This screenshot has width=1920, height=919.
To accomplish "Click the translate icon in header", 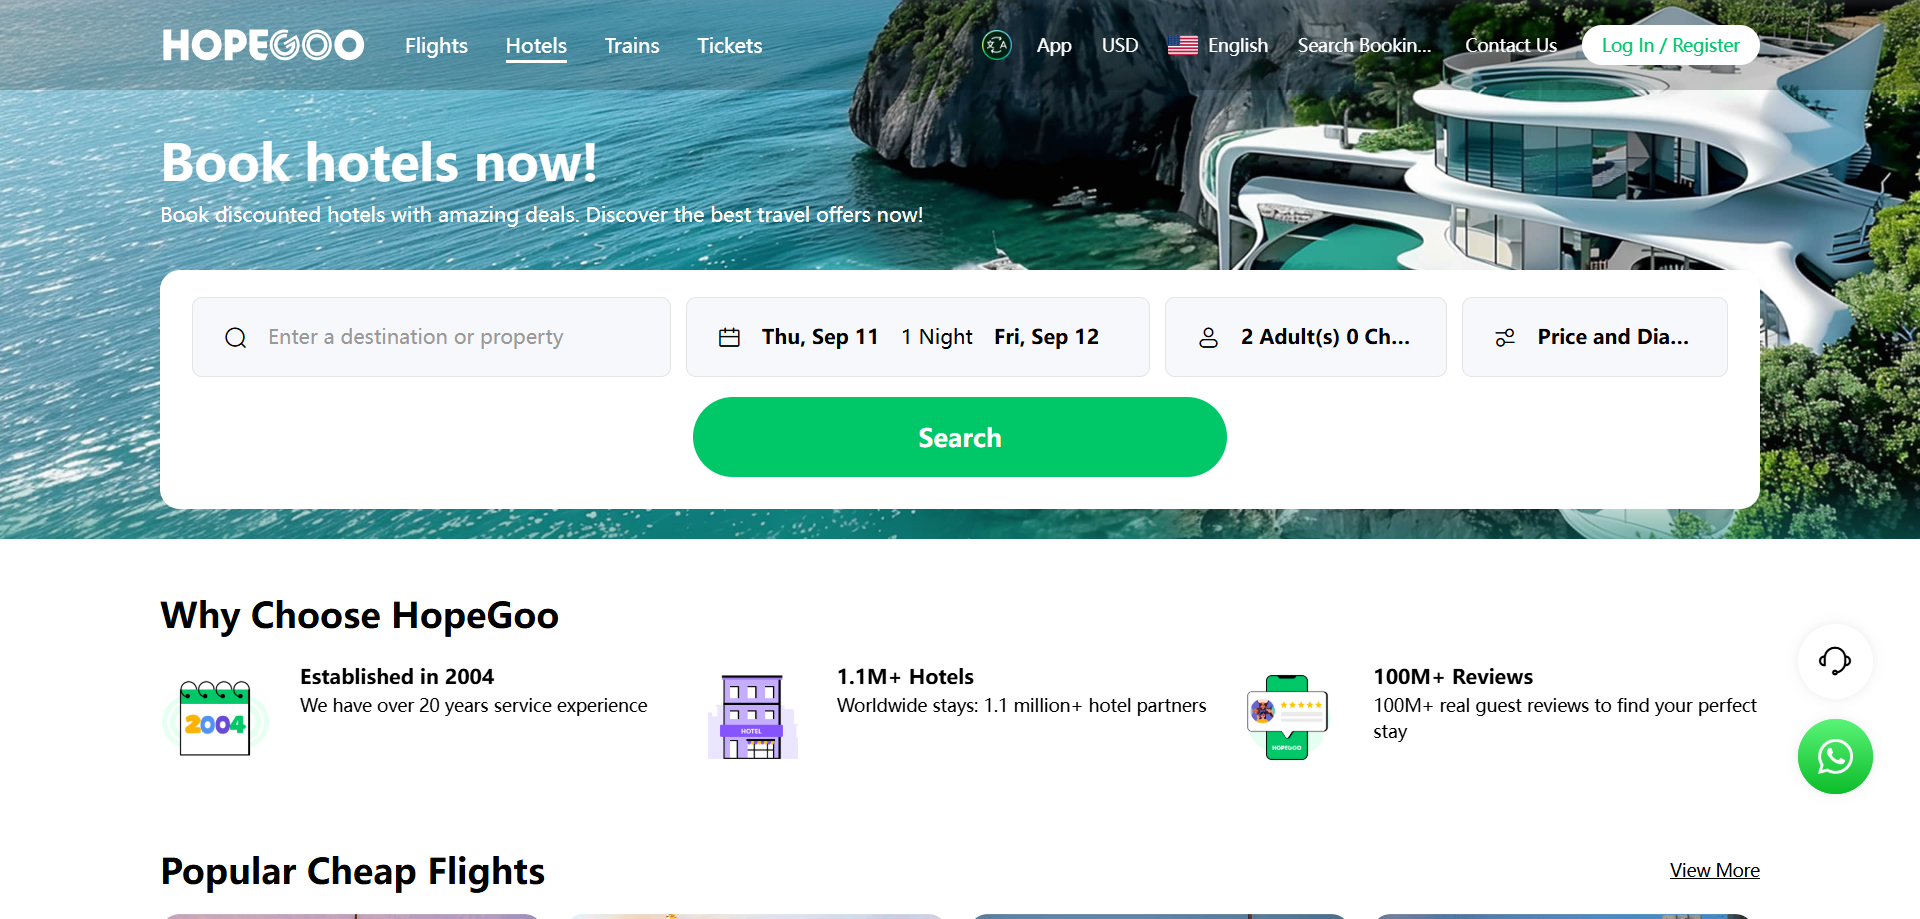I will click(x=996, y=45).
